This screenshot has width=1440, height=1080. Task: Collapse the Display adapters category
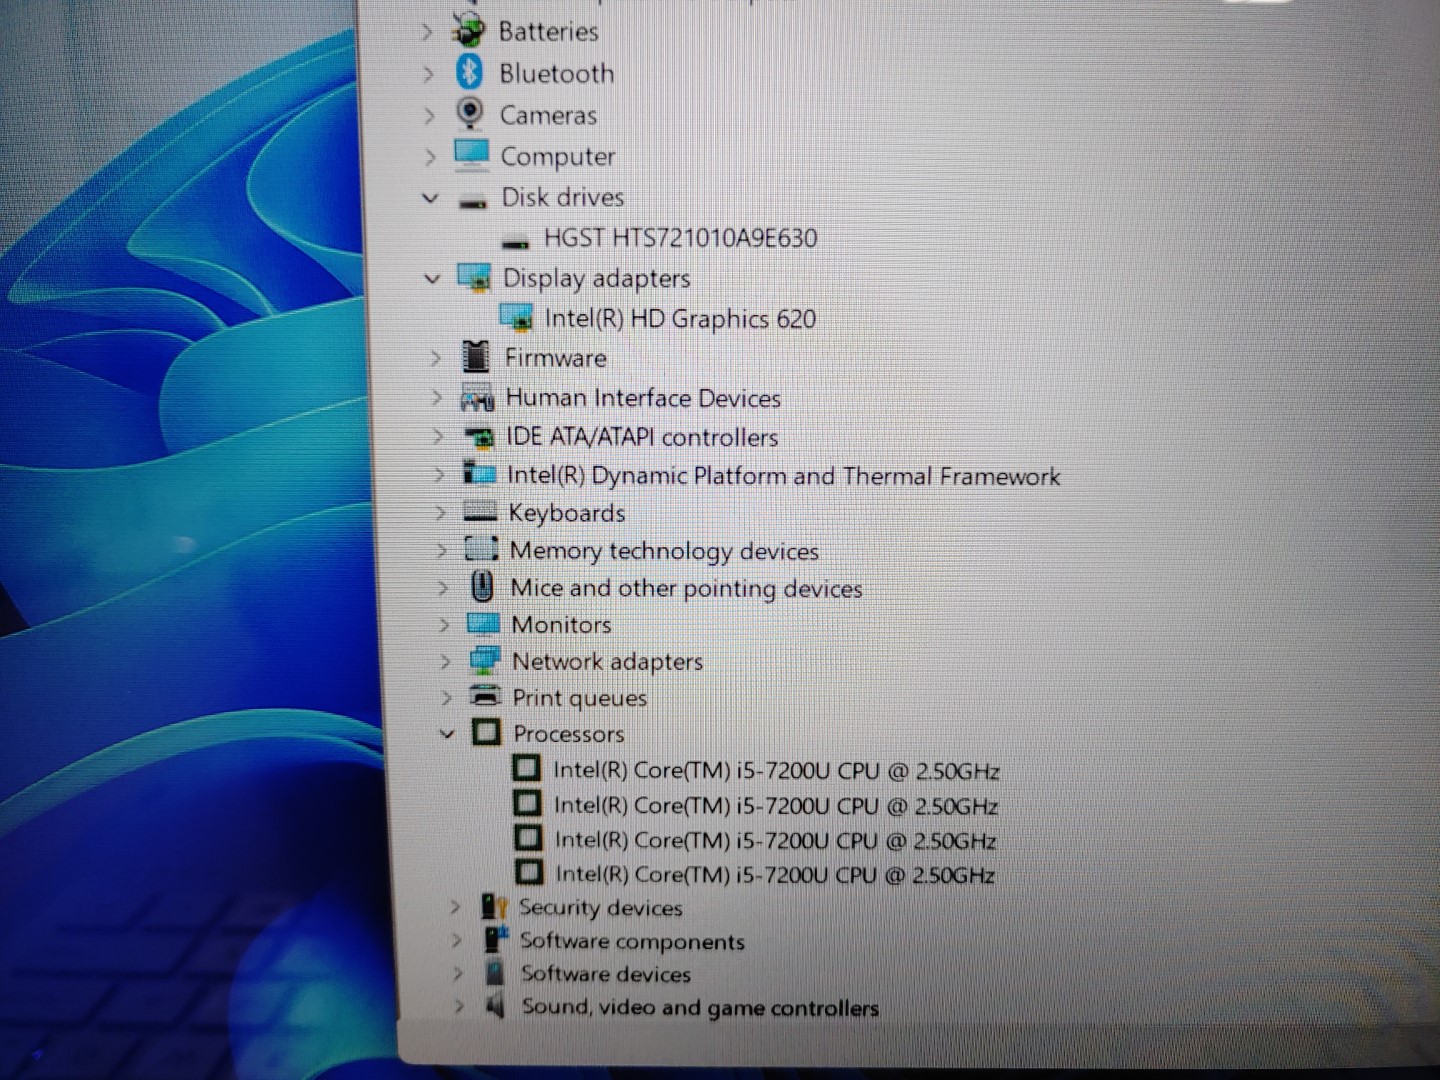coord(432,278)
